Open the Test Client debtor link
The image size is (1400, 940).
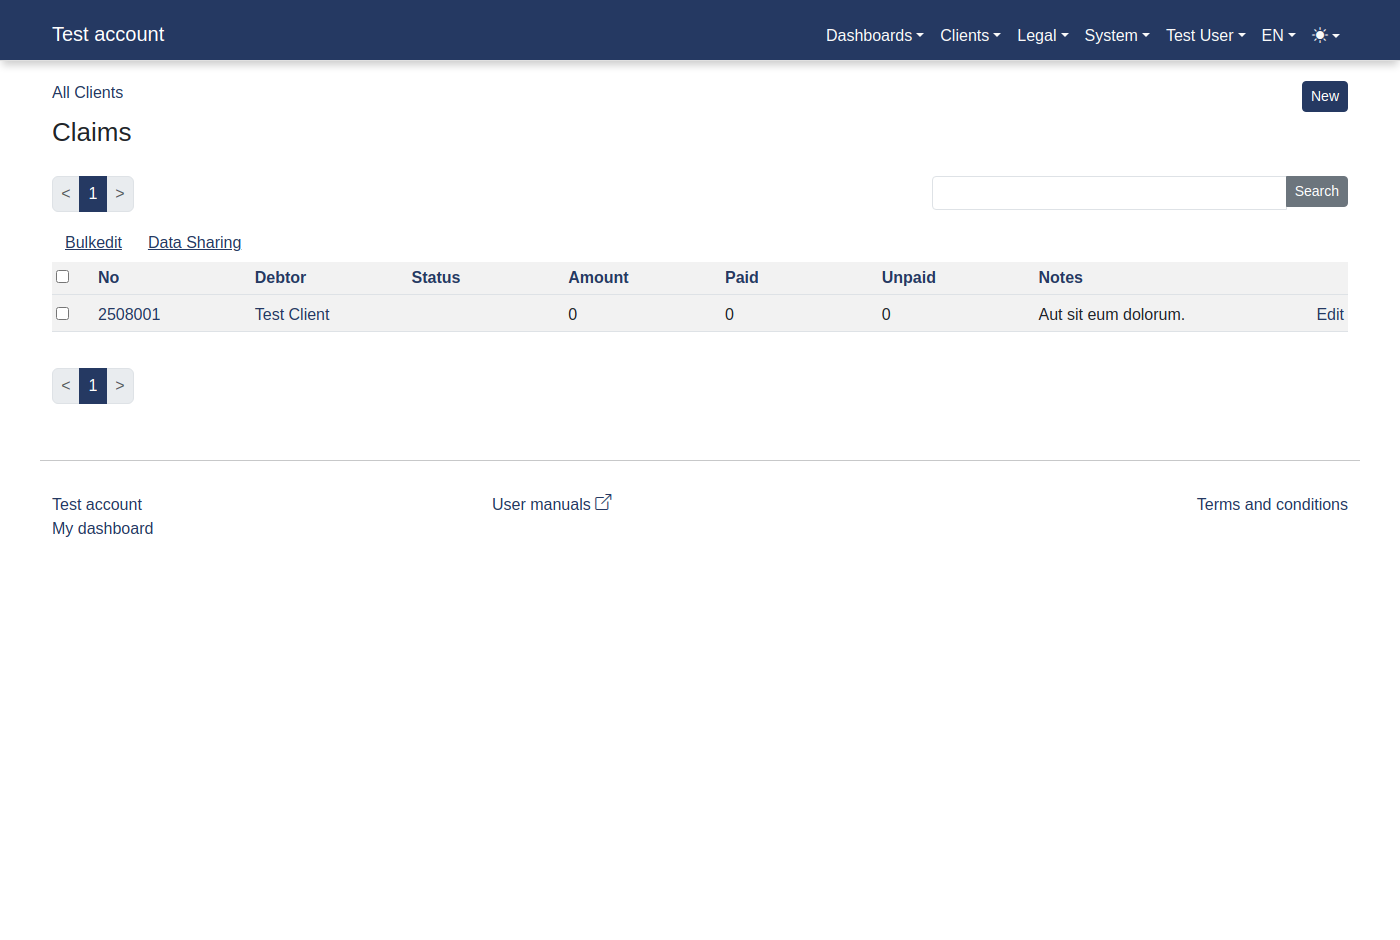coord(292,314)
